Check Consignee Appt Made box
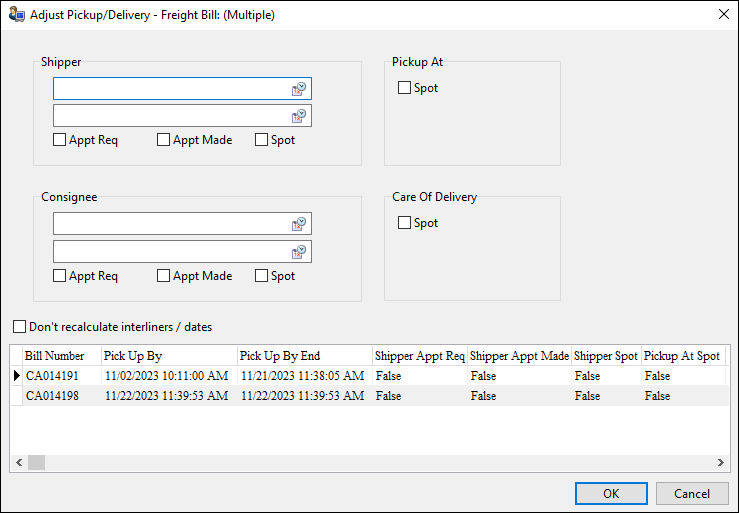 [x=164, y=276]
